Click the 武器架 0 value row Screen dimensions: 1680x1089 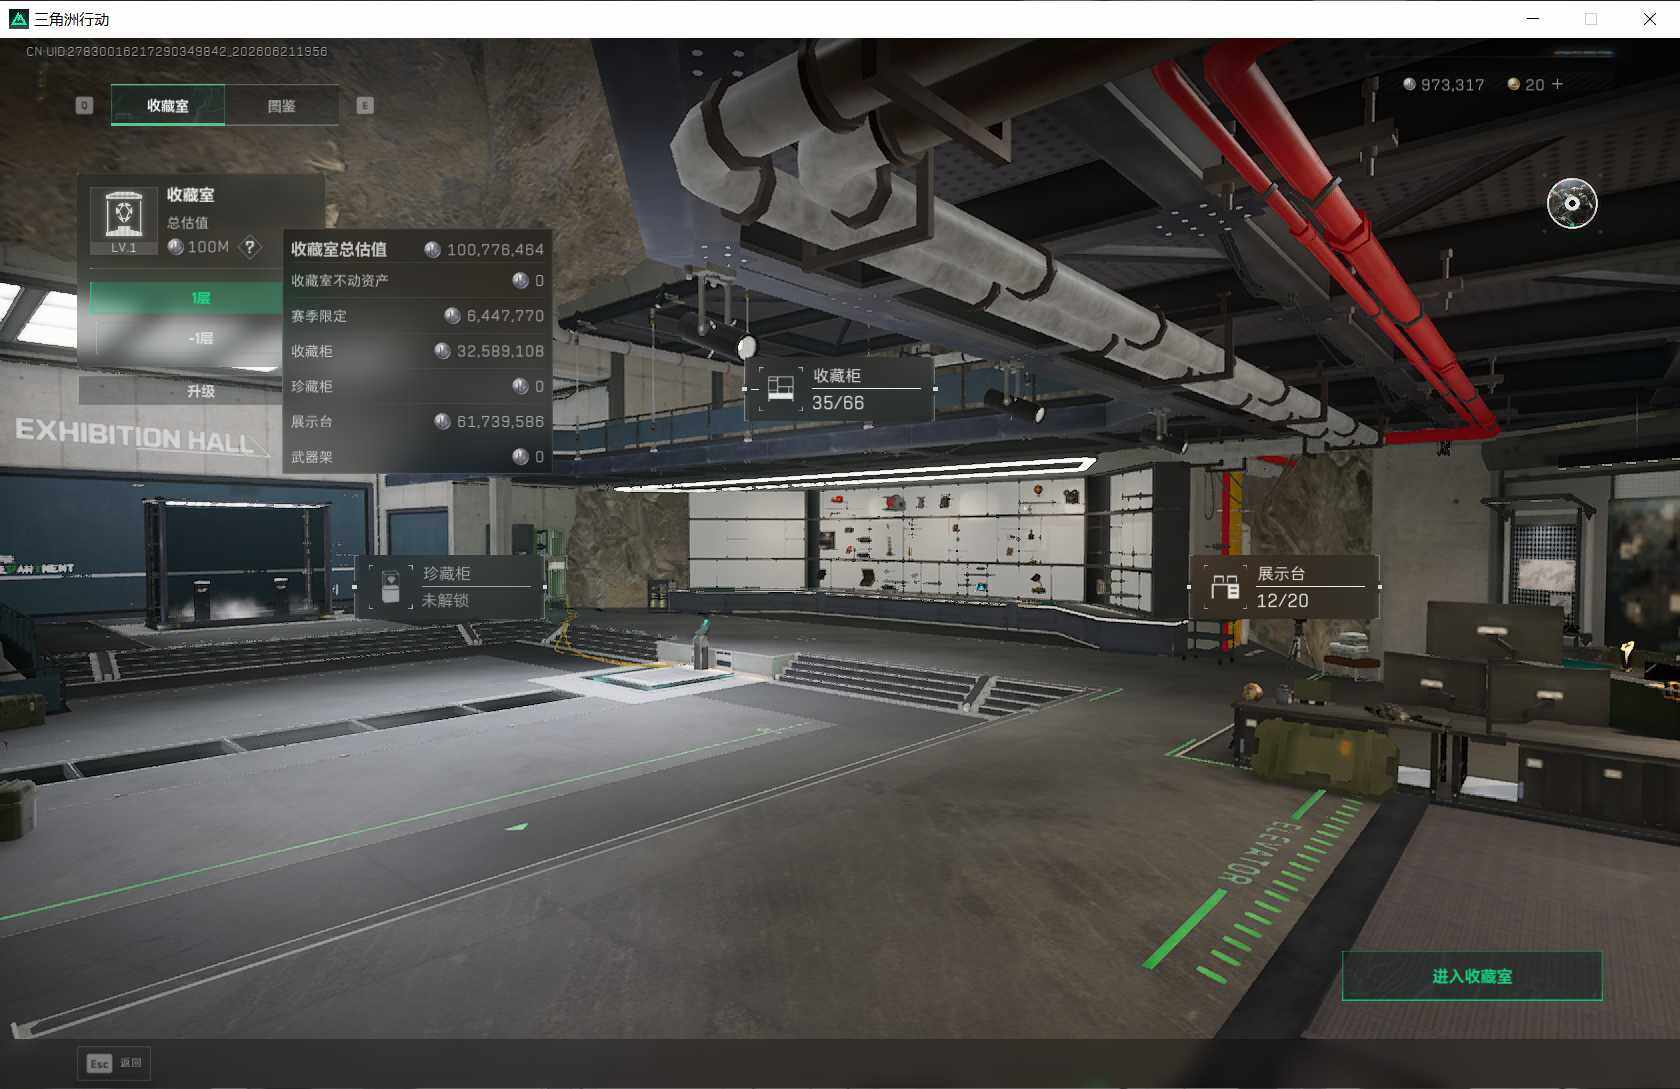[x=417, y=456]
